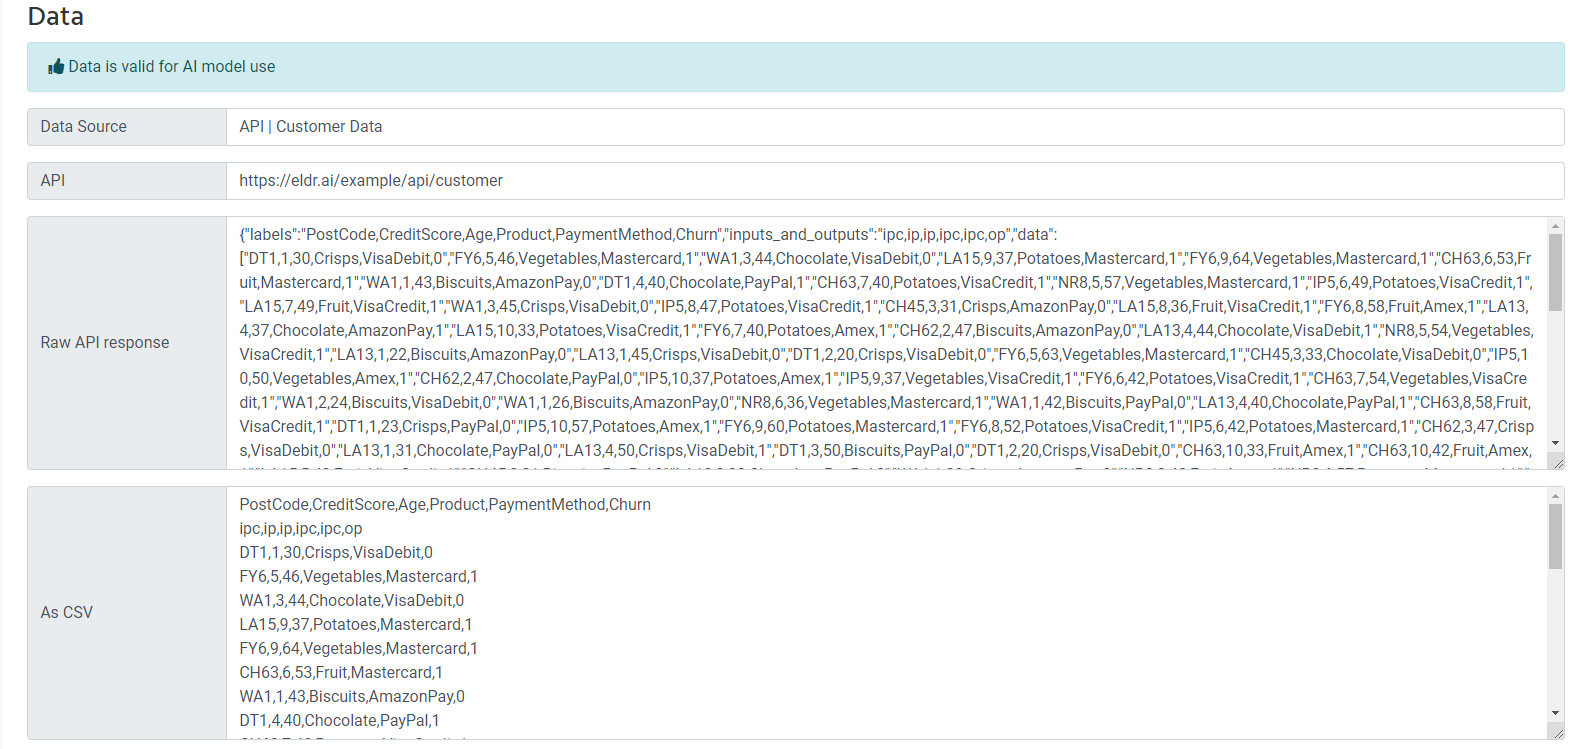Click the Raw API response scroll-up arrow
The width and height of the screenshot is (1584, 749).
point(1555,226)
